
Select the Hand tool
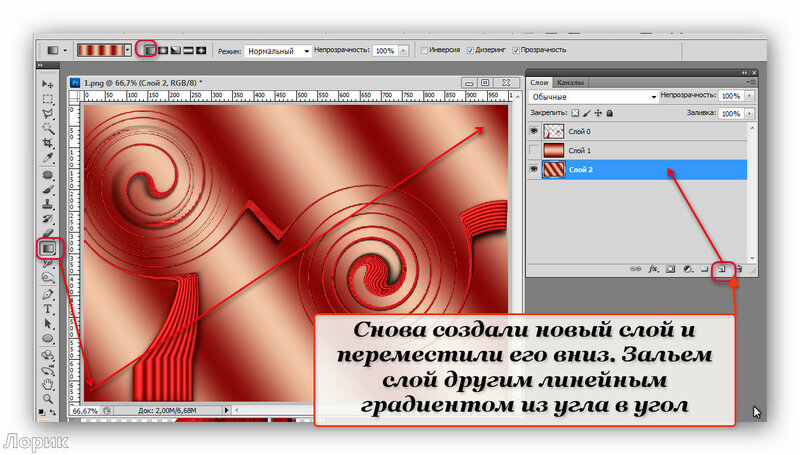point(48,384)
